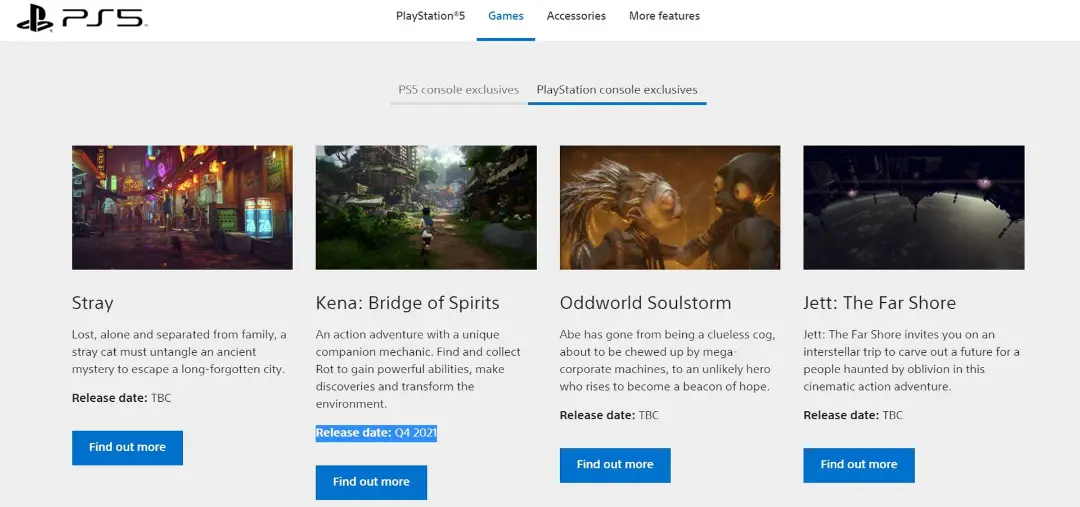This screenshot has width=1080, height=507.
Task: Click Oddworld's Release date: TBC text
Action: pos(609,415)
